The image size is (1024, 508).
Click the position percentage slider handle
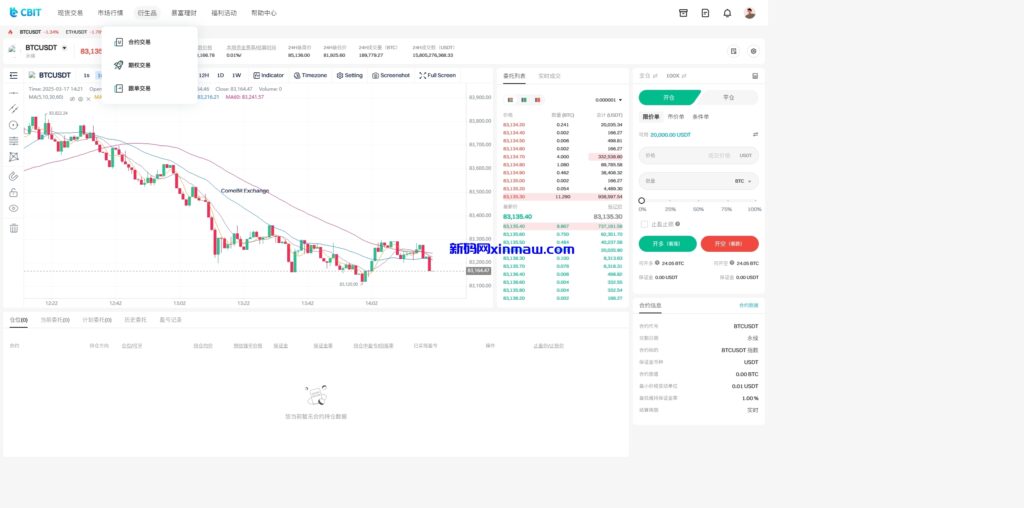click(x=642, y=201)
